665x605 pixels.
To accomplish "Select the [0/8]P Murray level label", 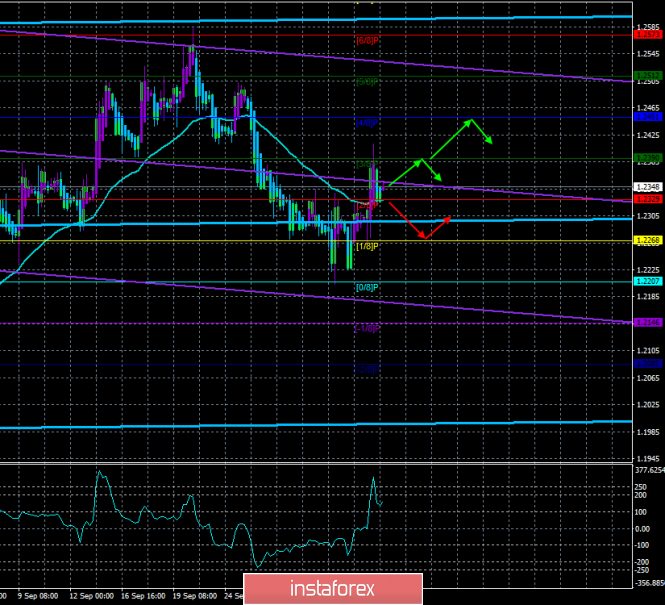I will click(367, 287).
